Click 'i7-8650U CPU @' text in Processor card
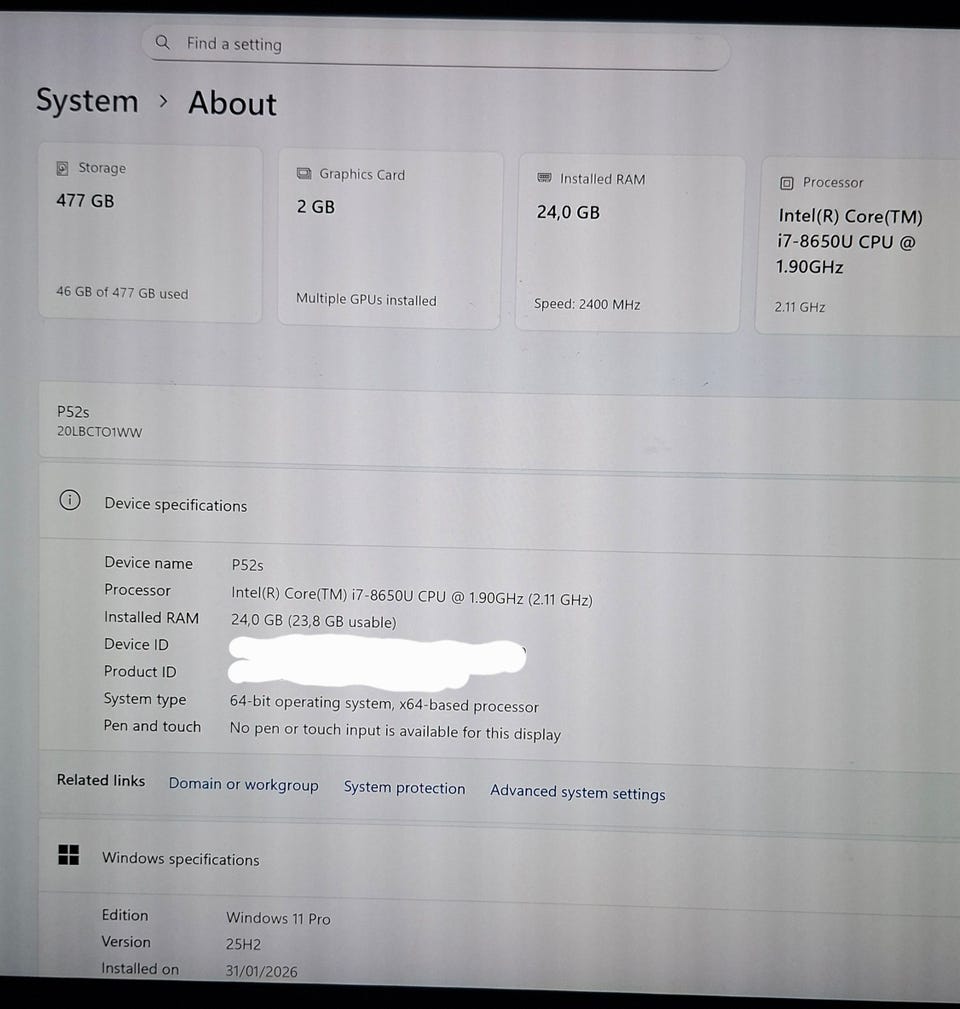960x1009 pixels. [845, 242]
